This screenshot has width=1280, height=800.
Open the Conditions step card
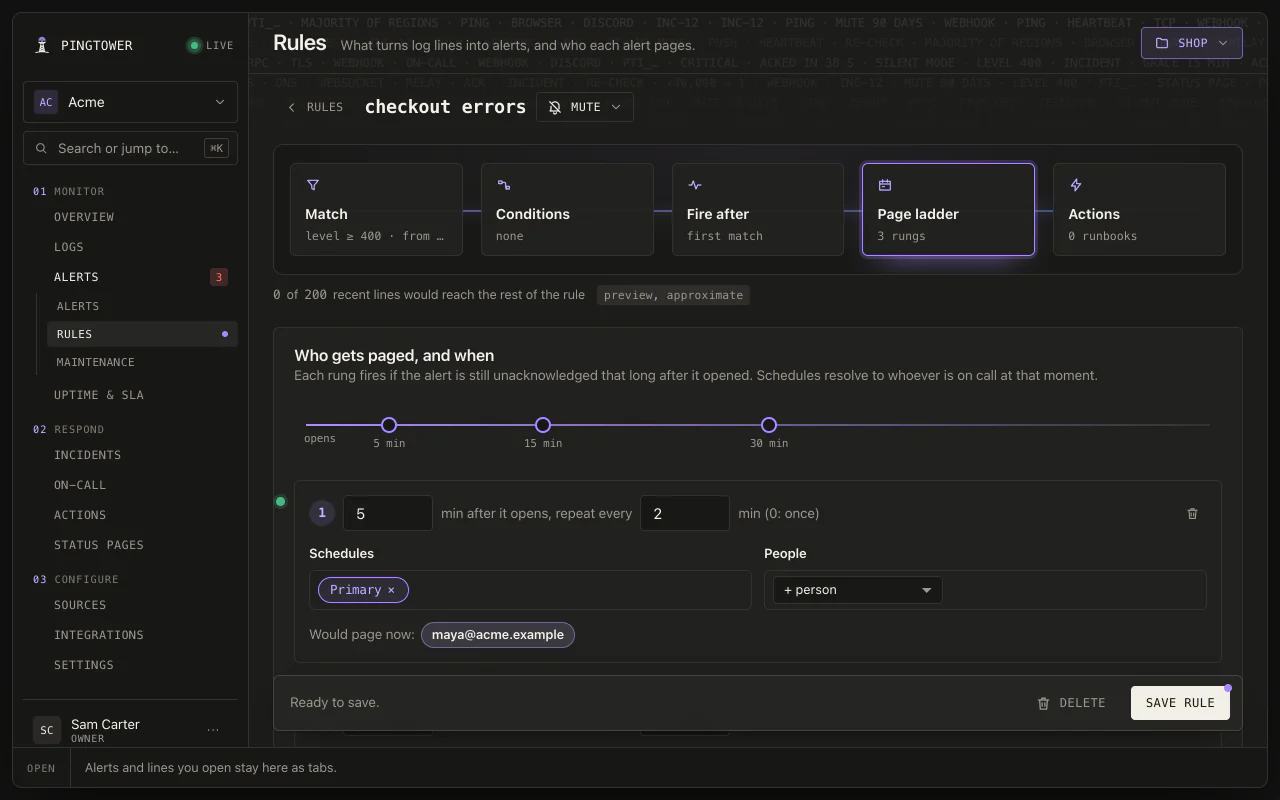(x=567, y=209)
